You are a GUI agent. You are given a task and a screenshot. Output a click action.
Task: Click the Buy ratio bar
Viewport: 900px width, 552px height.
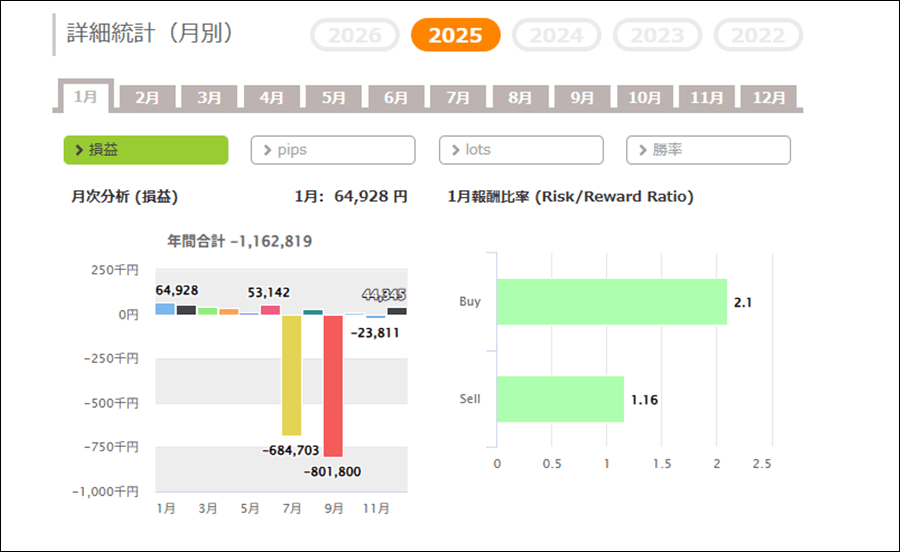tap(611, 301)
